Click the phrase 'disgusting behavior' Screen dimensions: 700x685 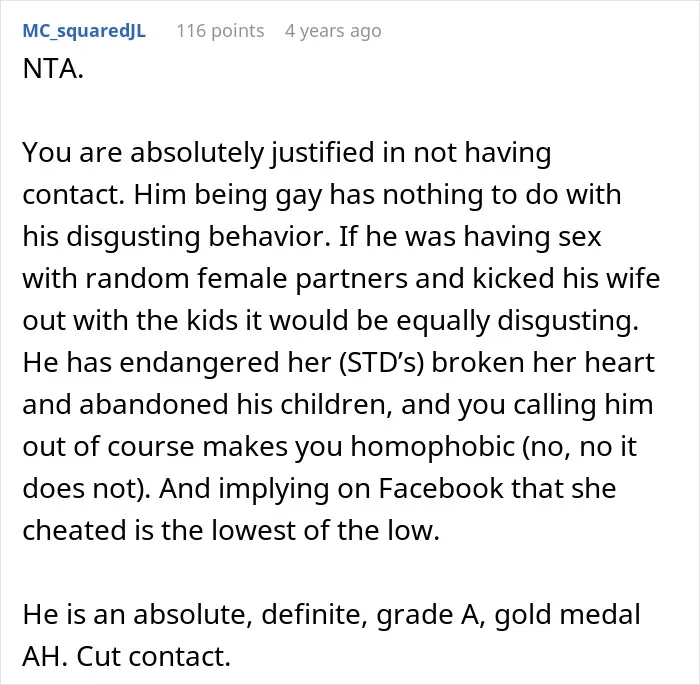pos(198,237)
